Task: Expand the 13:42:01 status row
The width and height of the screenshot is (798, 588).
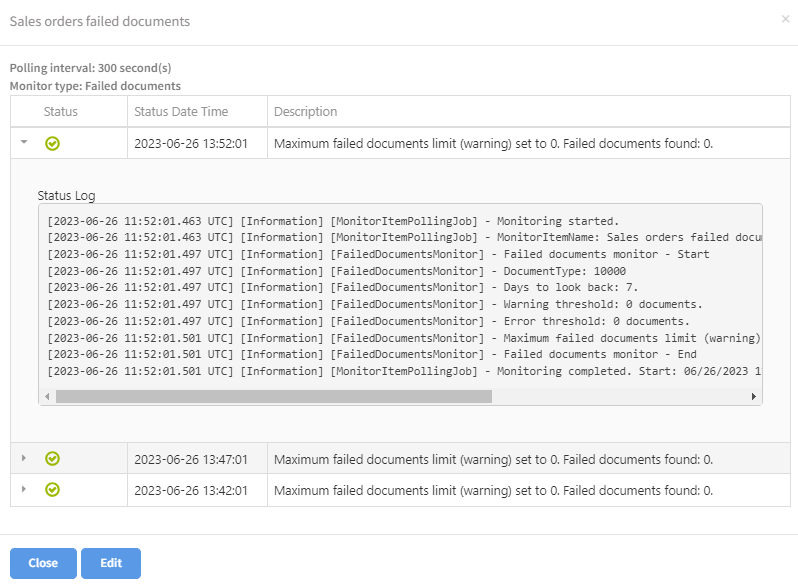Action: pos(23,489)
